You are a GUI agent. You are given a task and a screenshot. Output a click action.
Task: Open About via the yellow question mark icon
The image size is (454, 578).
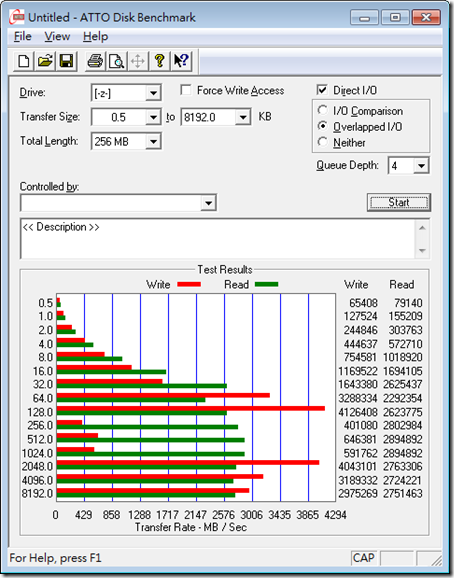159,61
